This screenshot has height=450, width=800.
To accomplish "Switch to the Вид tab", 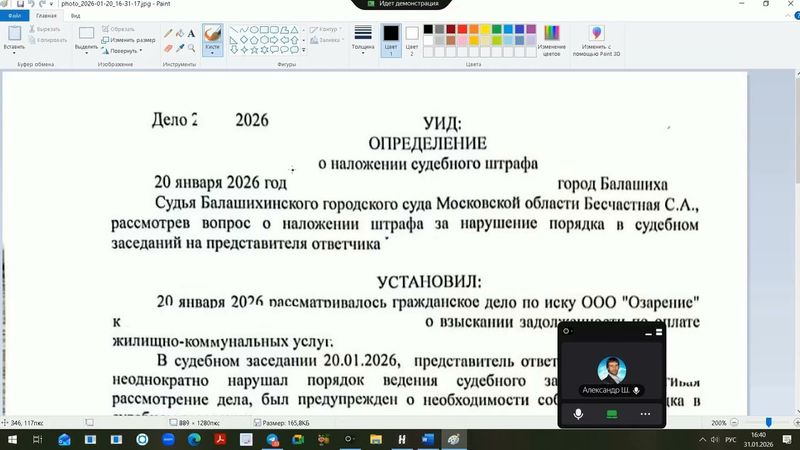I will 76,16.
